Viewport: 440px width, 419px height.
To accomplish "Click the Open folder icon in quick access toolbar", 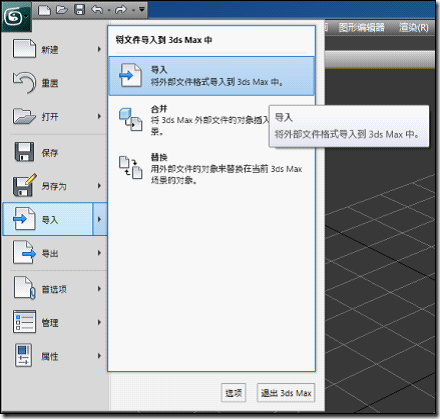I will [x=62, y=10].
